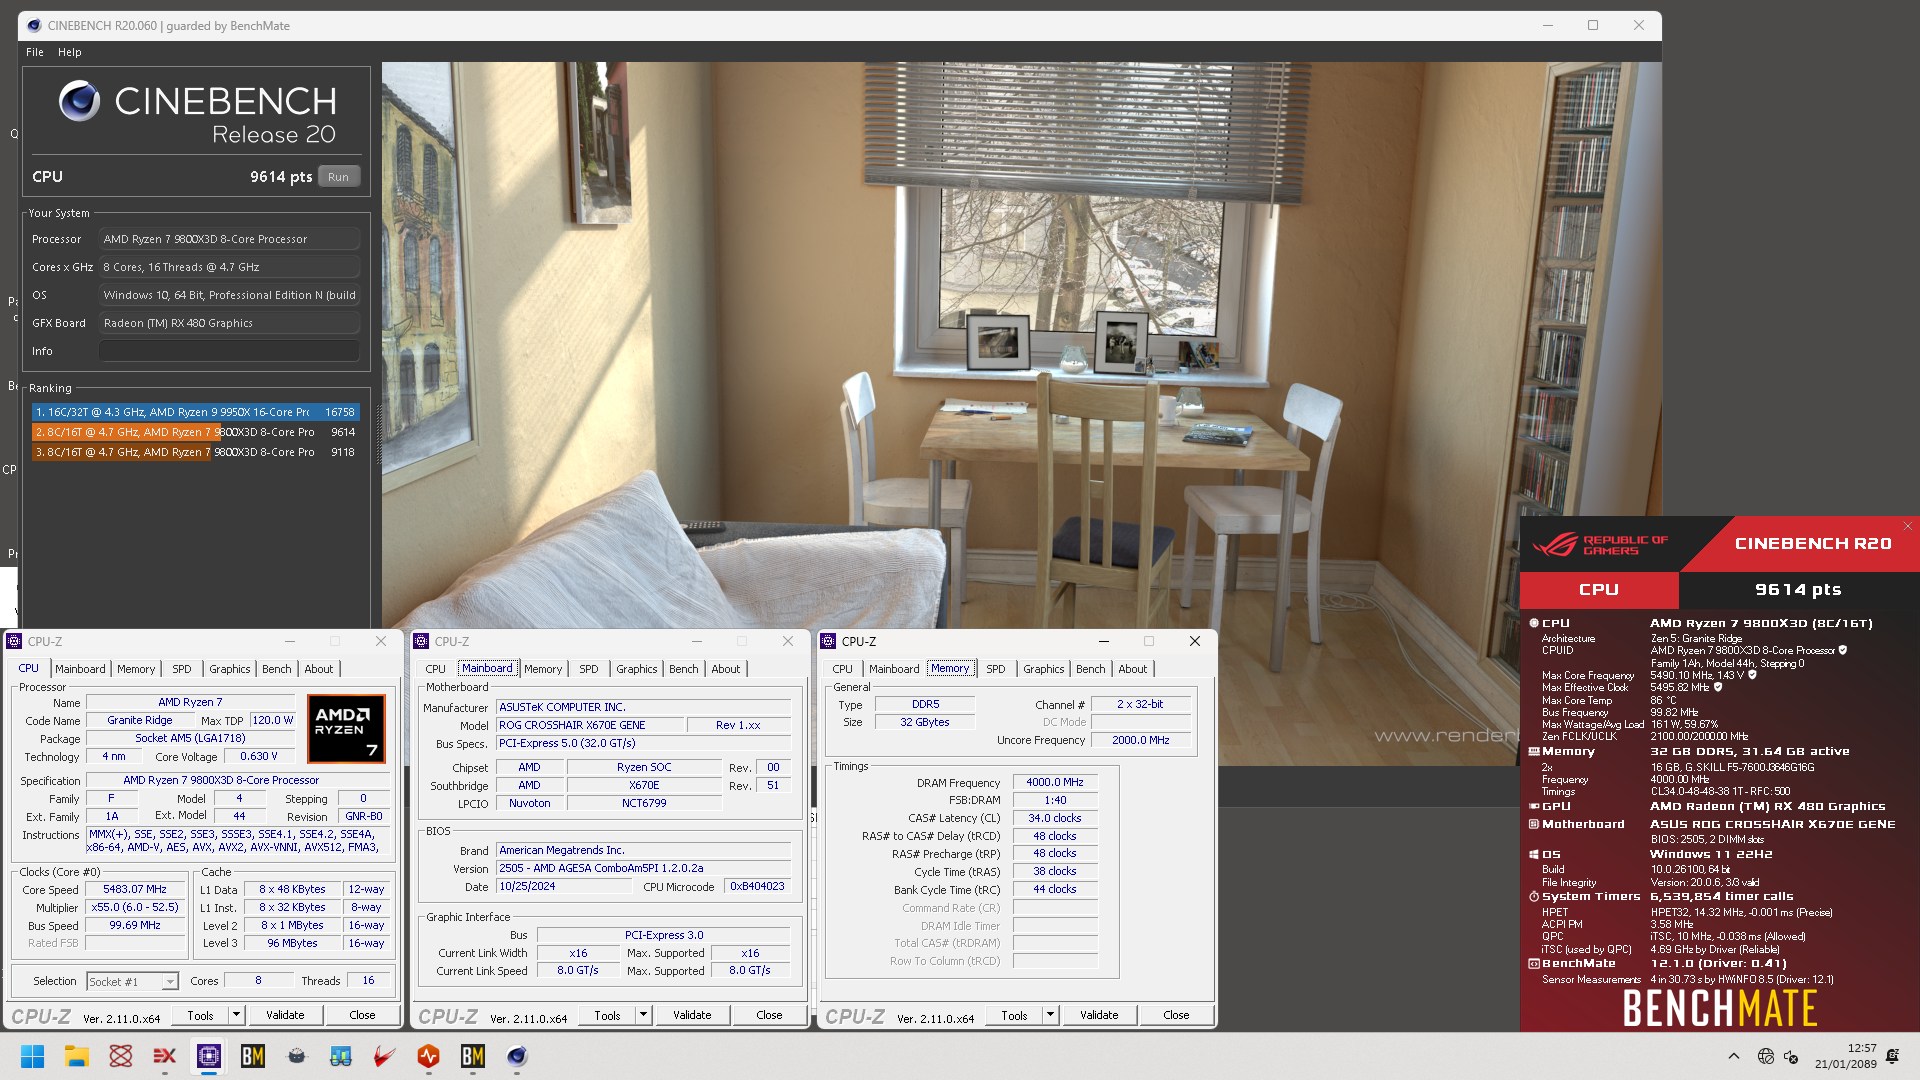Viewport: 1920px width, 1080px height.
Task: Click the 9614 pts score in BenchMate panel
Action: coord(1798,590)
